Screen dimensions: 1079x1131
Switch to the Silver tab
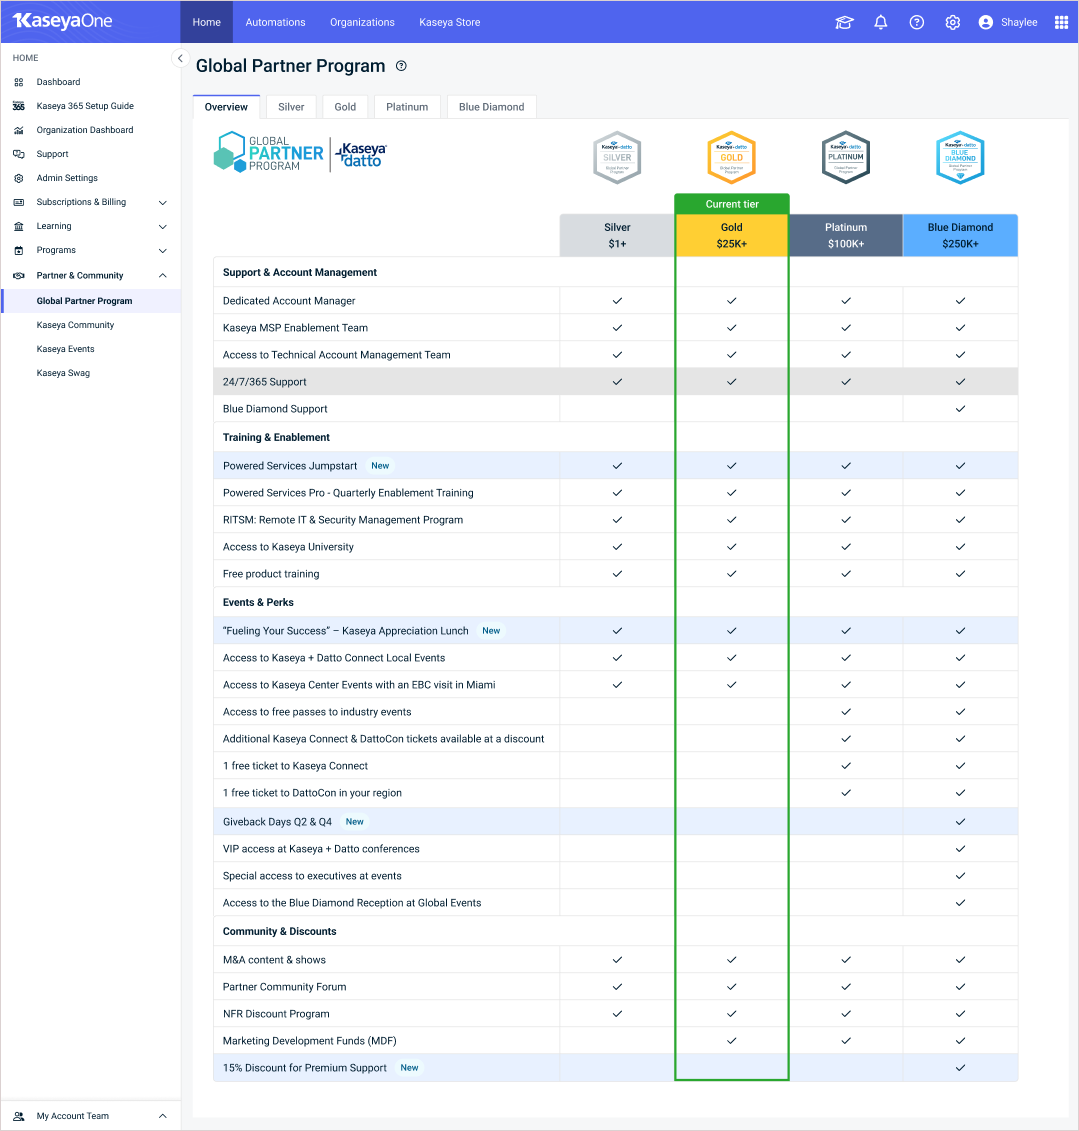pos(291,107)
